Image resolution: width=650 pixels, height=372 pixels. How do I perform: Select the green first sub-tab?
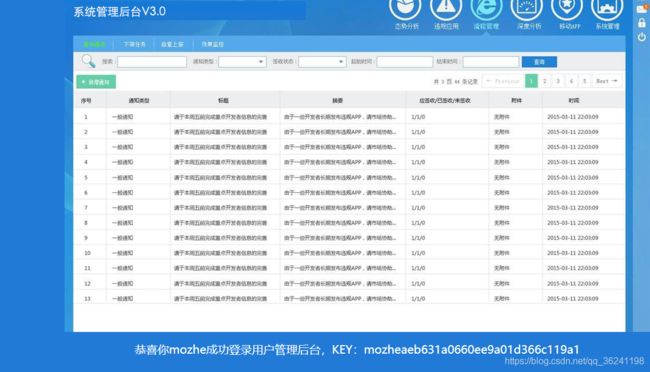pyautogui.click(x=95, y=44)
